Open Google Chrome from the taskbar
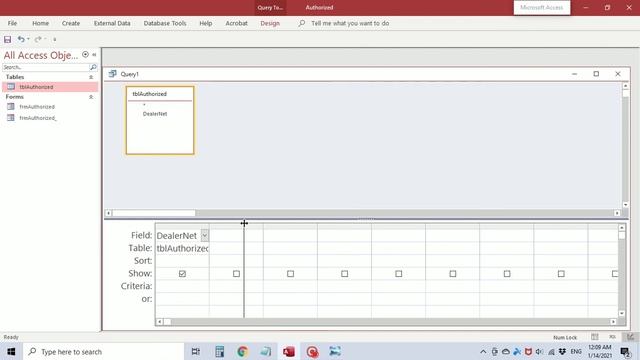Viewport: 640px width, 360px height. [242, 351]
